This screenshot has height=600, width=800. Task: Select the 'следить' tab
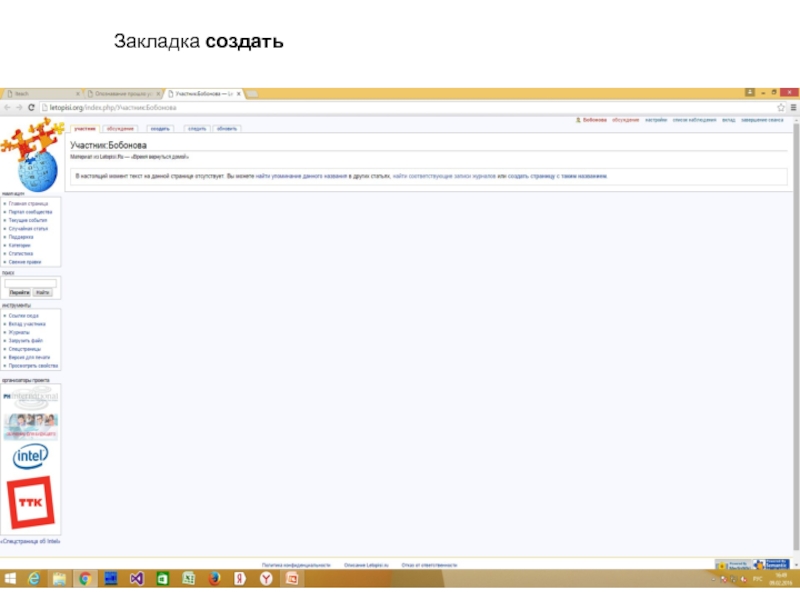(197, 128)
